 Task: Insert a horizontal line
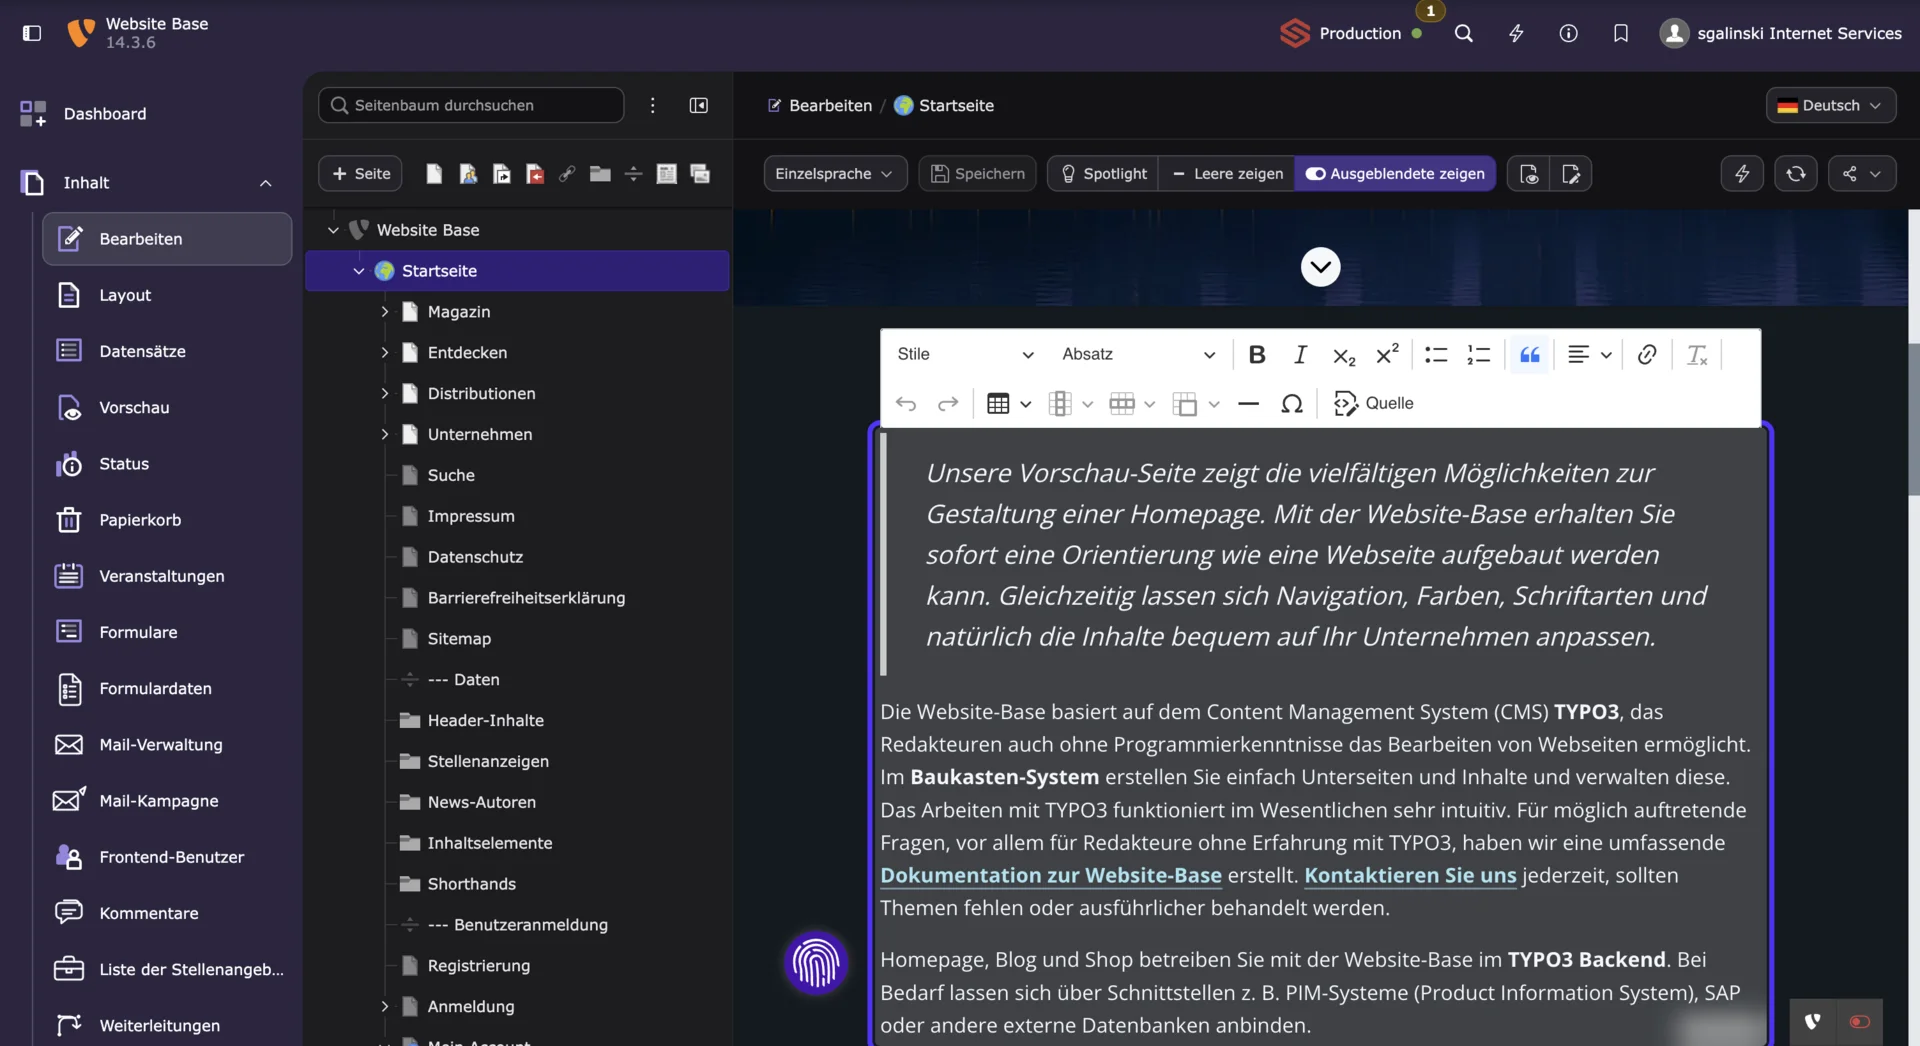click(1248, 403)
